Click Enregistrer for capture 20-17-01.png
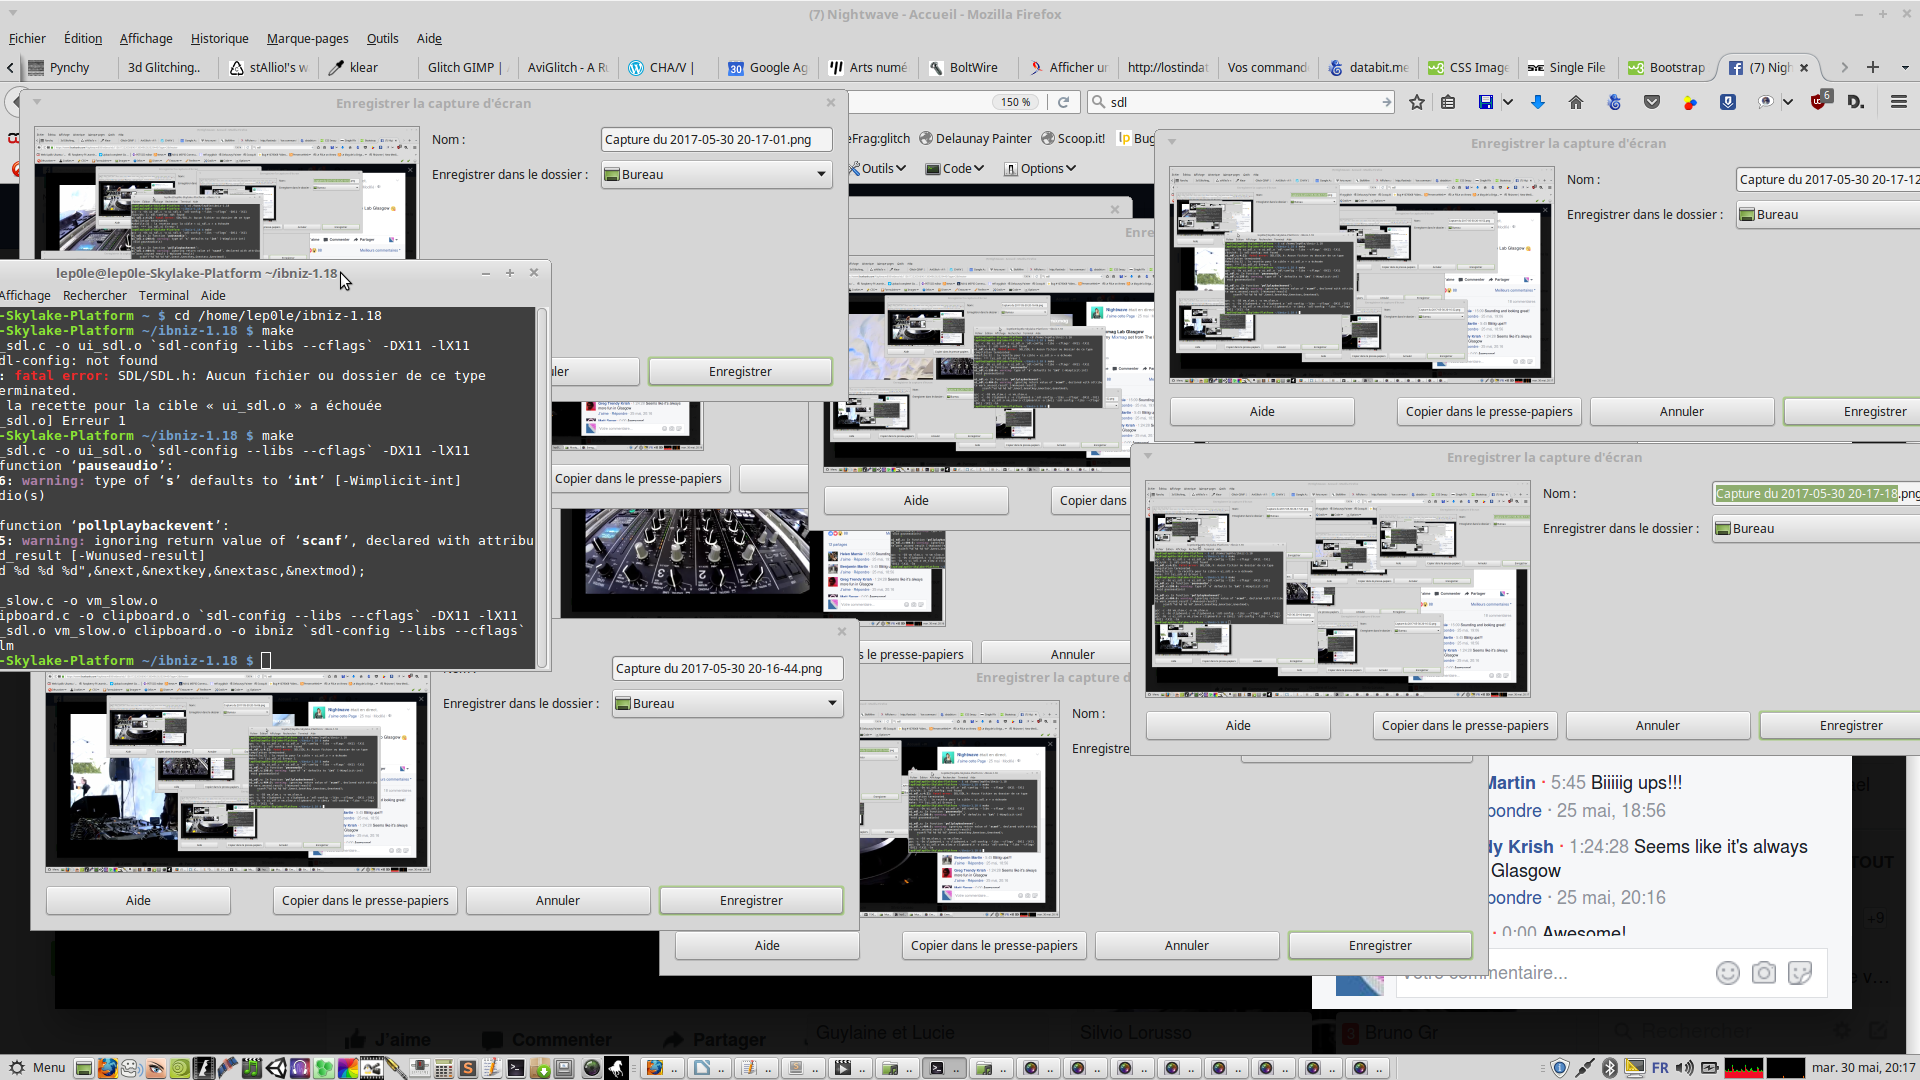1920x1080 pixels. [x=740, y=371]
